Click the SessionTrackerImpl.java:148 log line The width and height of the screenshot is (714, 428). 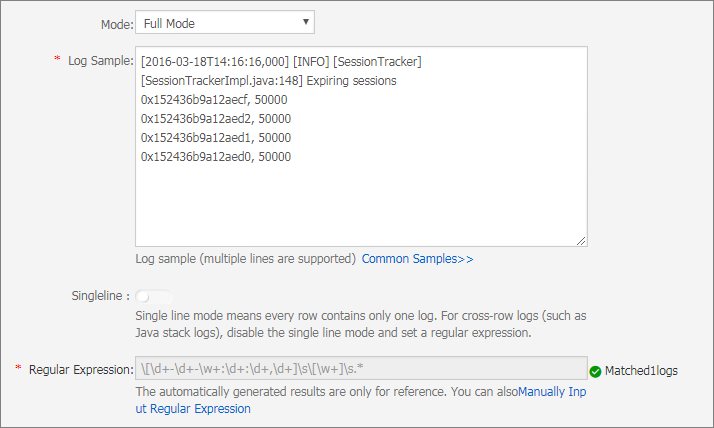(x=269, y=81)
